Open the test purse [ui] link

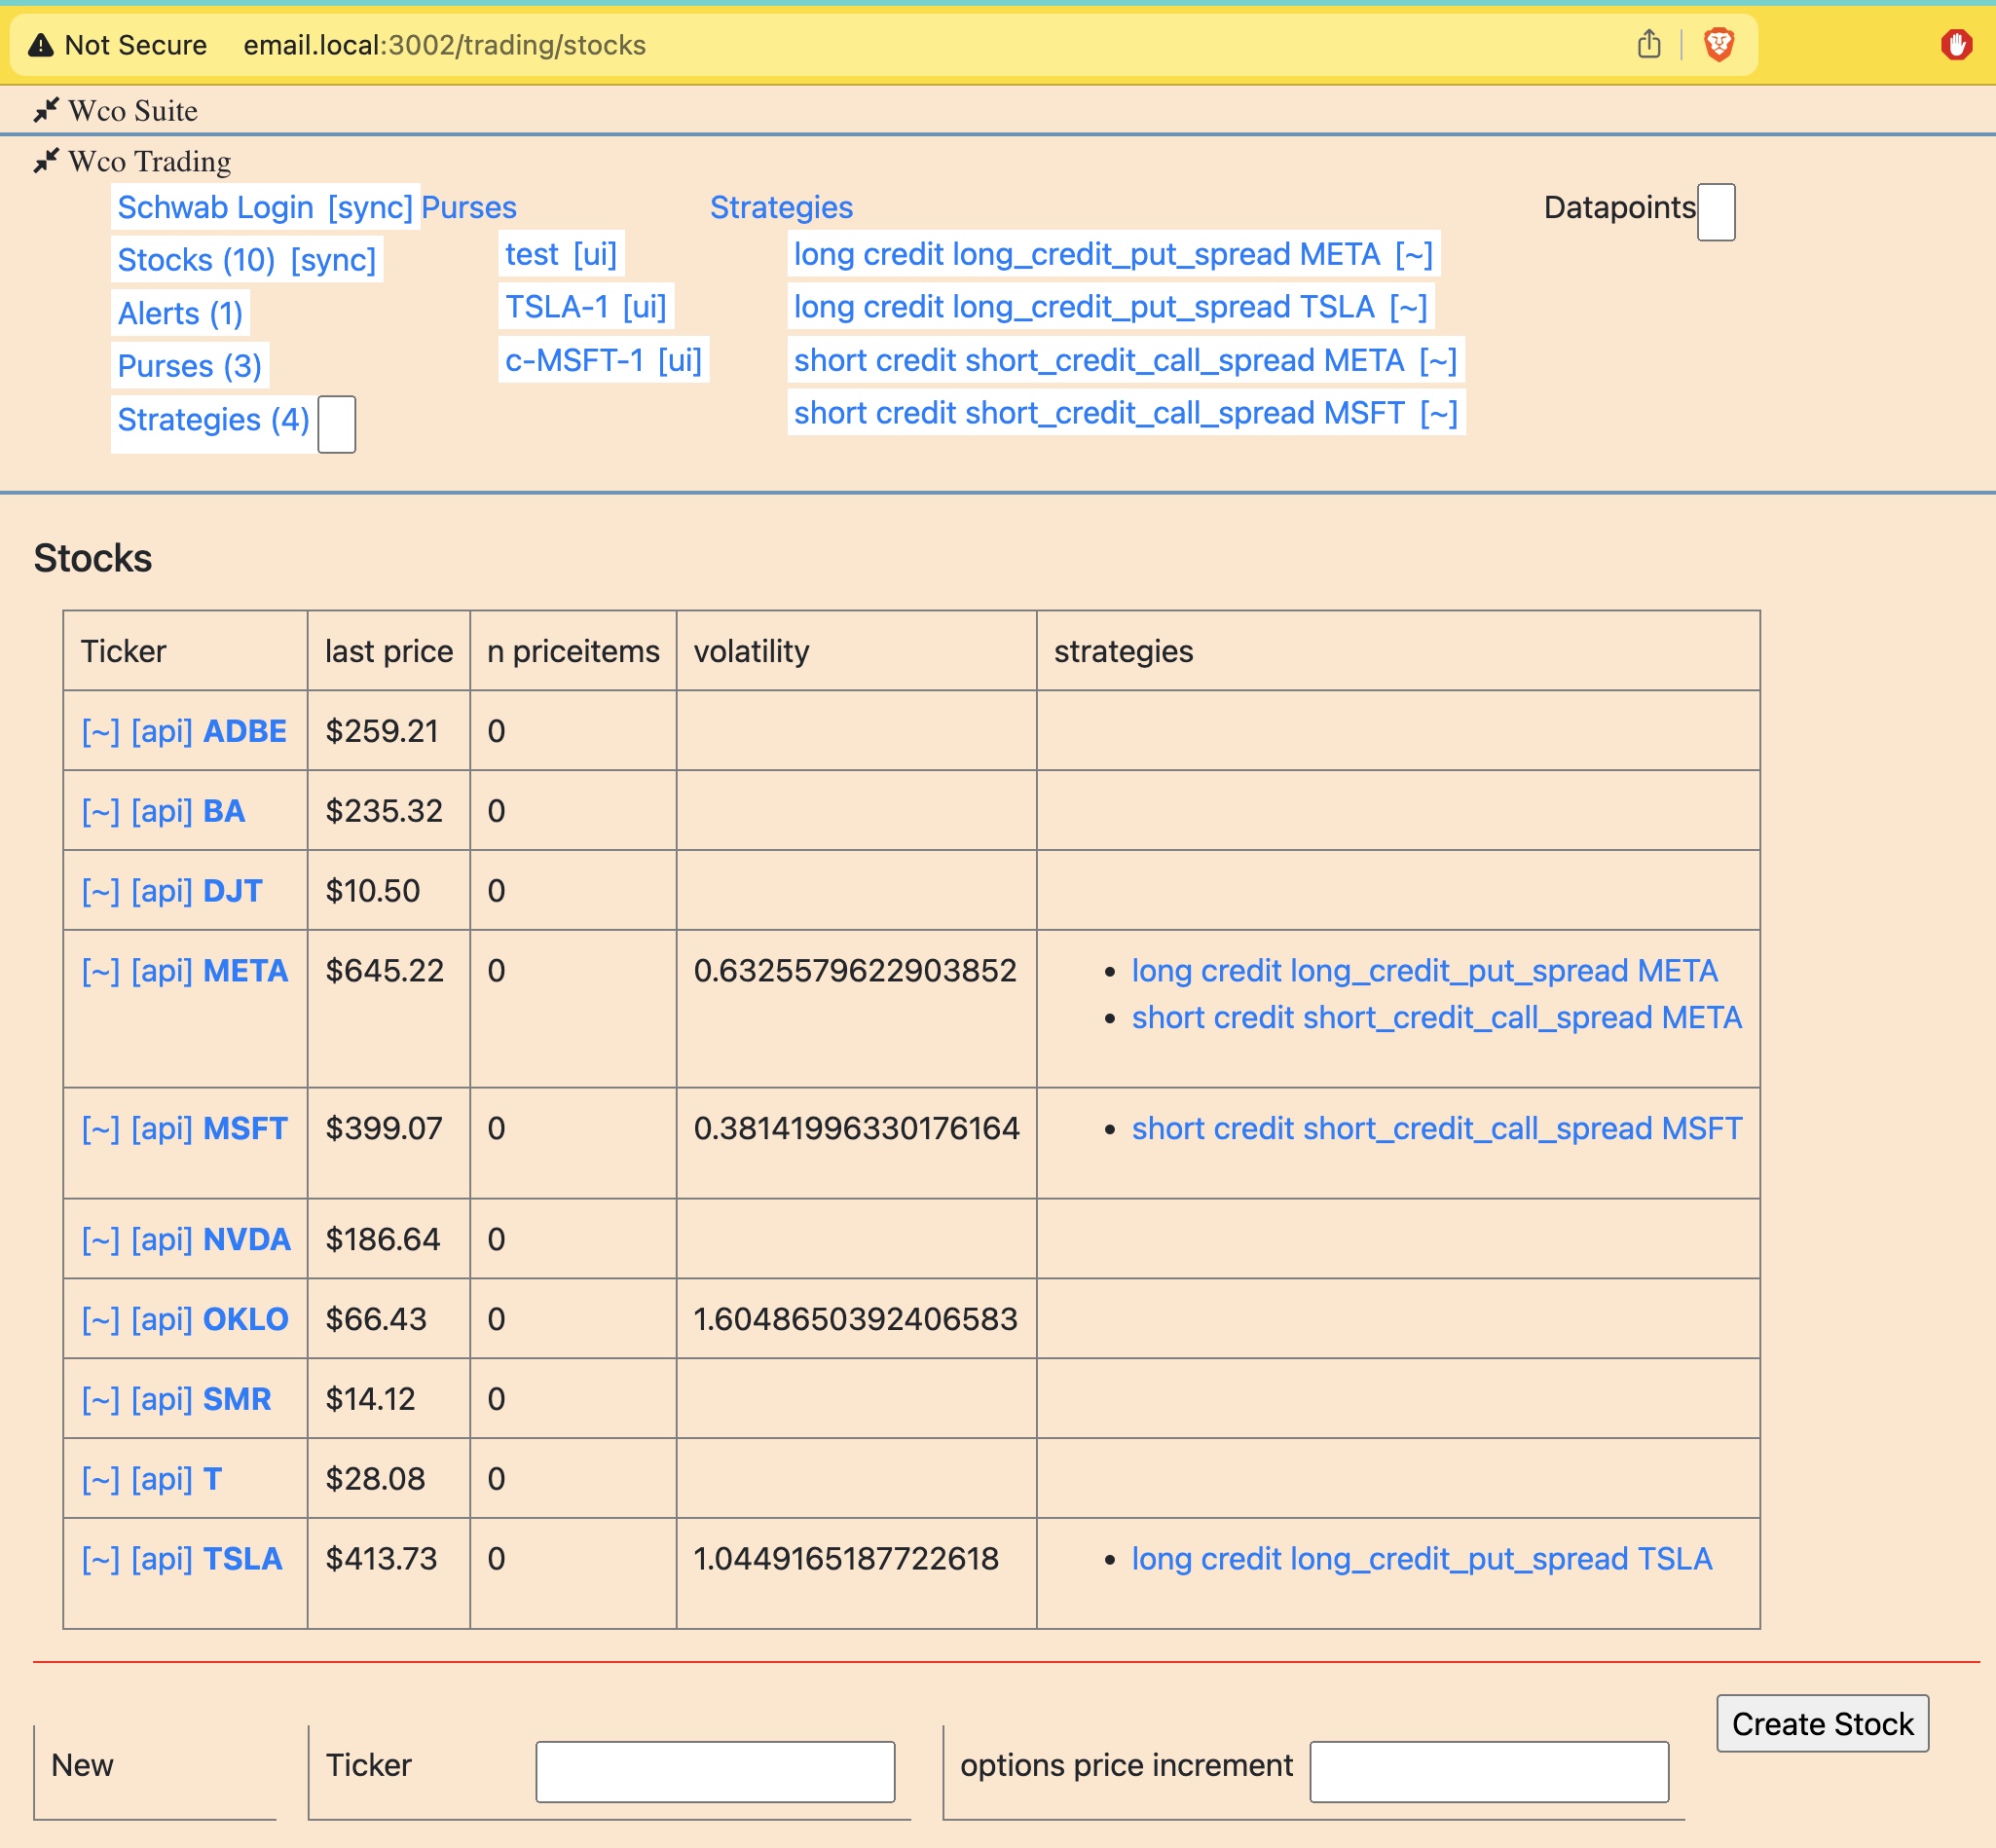tap(595, 254)
